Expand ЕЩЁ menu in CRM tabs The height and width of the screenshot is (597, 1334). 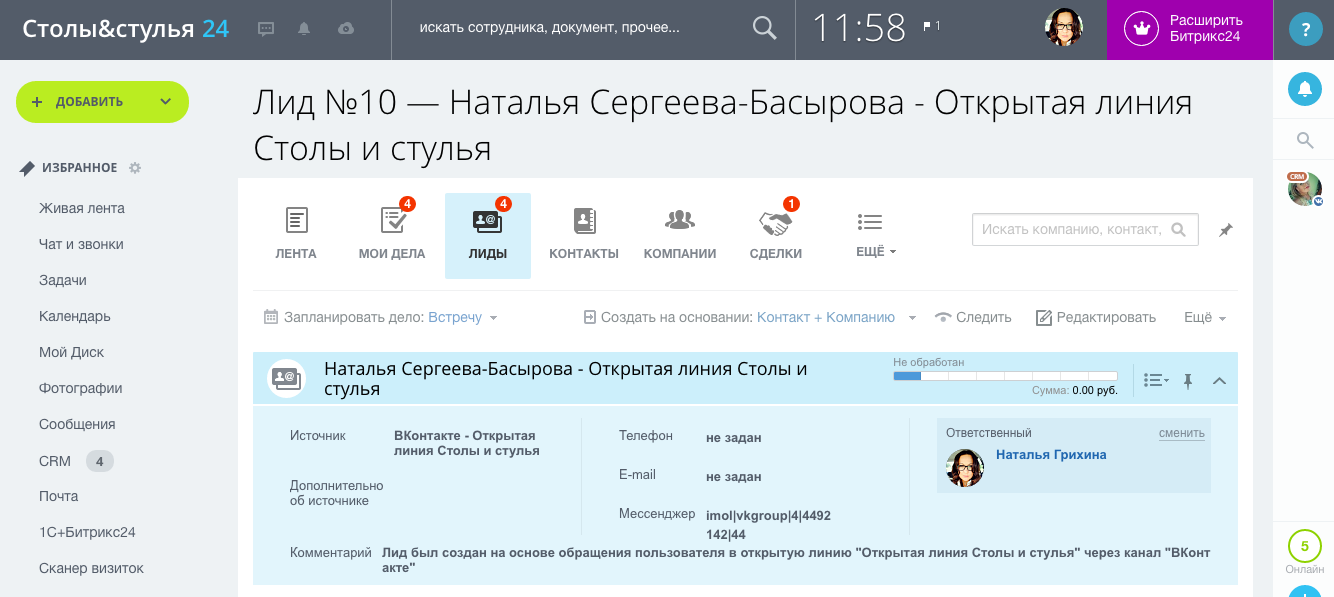[875, 235]
